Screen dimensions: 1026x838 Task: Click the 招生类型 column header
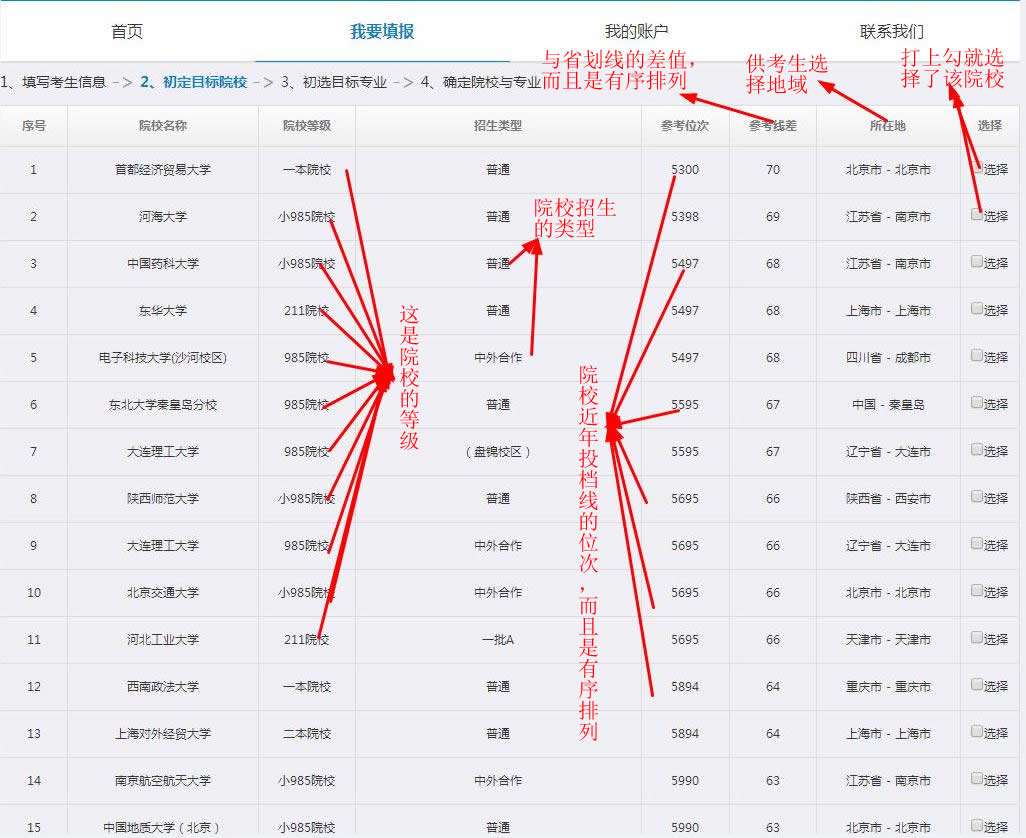pos(498,126)
